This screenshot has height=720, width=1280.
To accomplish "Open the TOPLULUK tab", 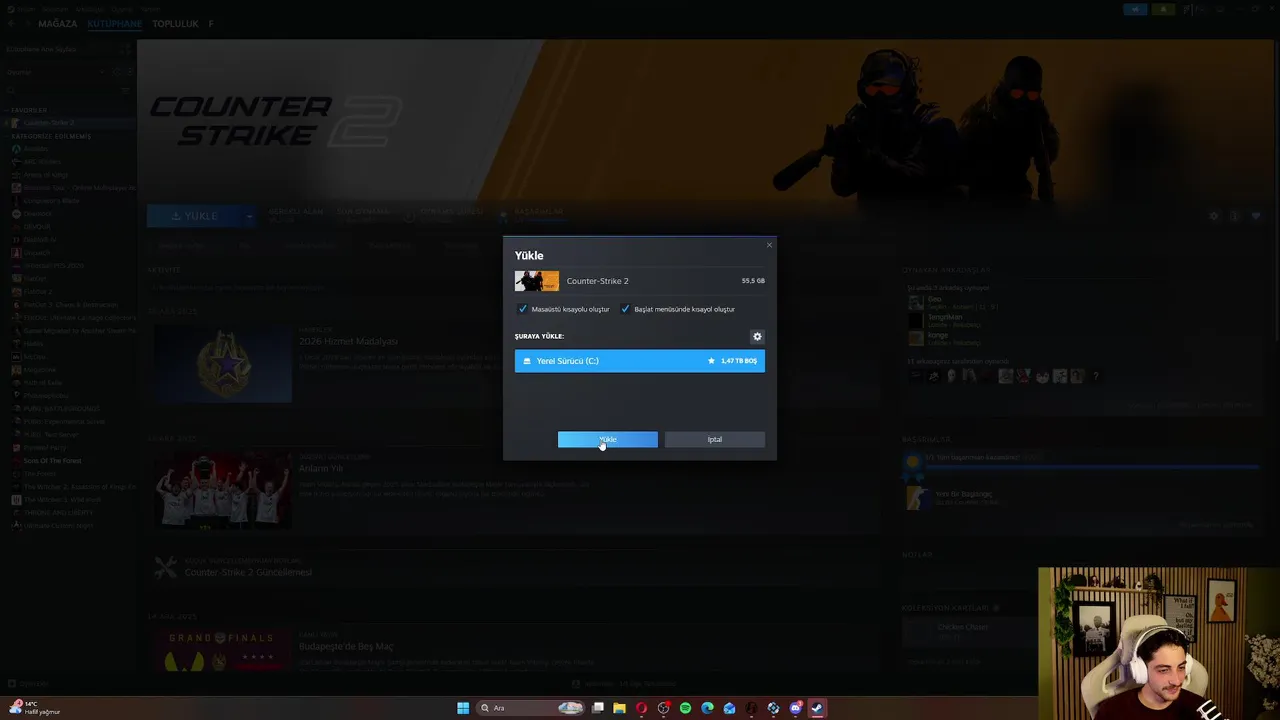I will [175, 23].
